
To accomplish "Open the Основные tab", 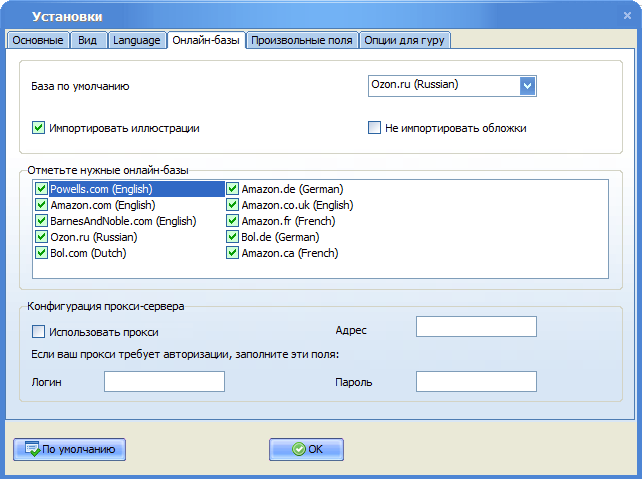I will coord(38,40).
